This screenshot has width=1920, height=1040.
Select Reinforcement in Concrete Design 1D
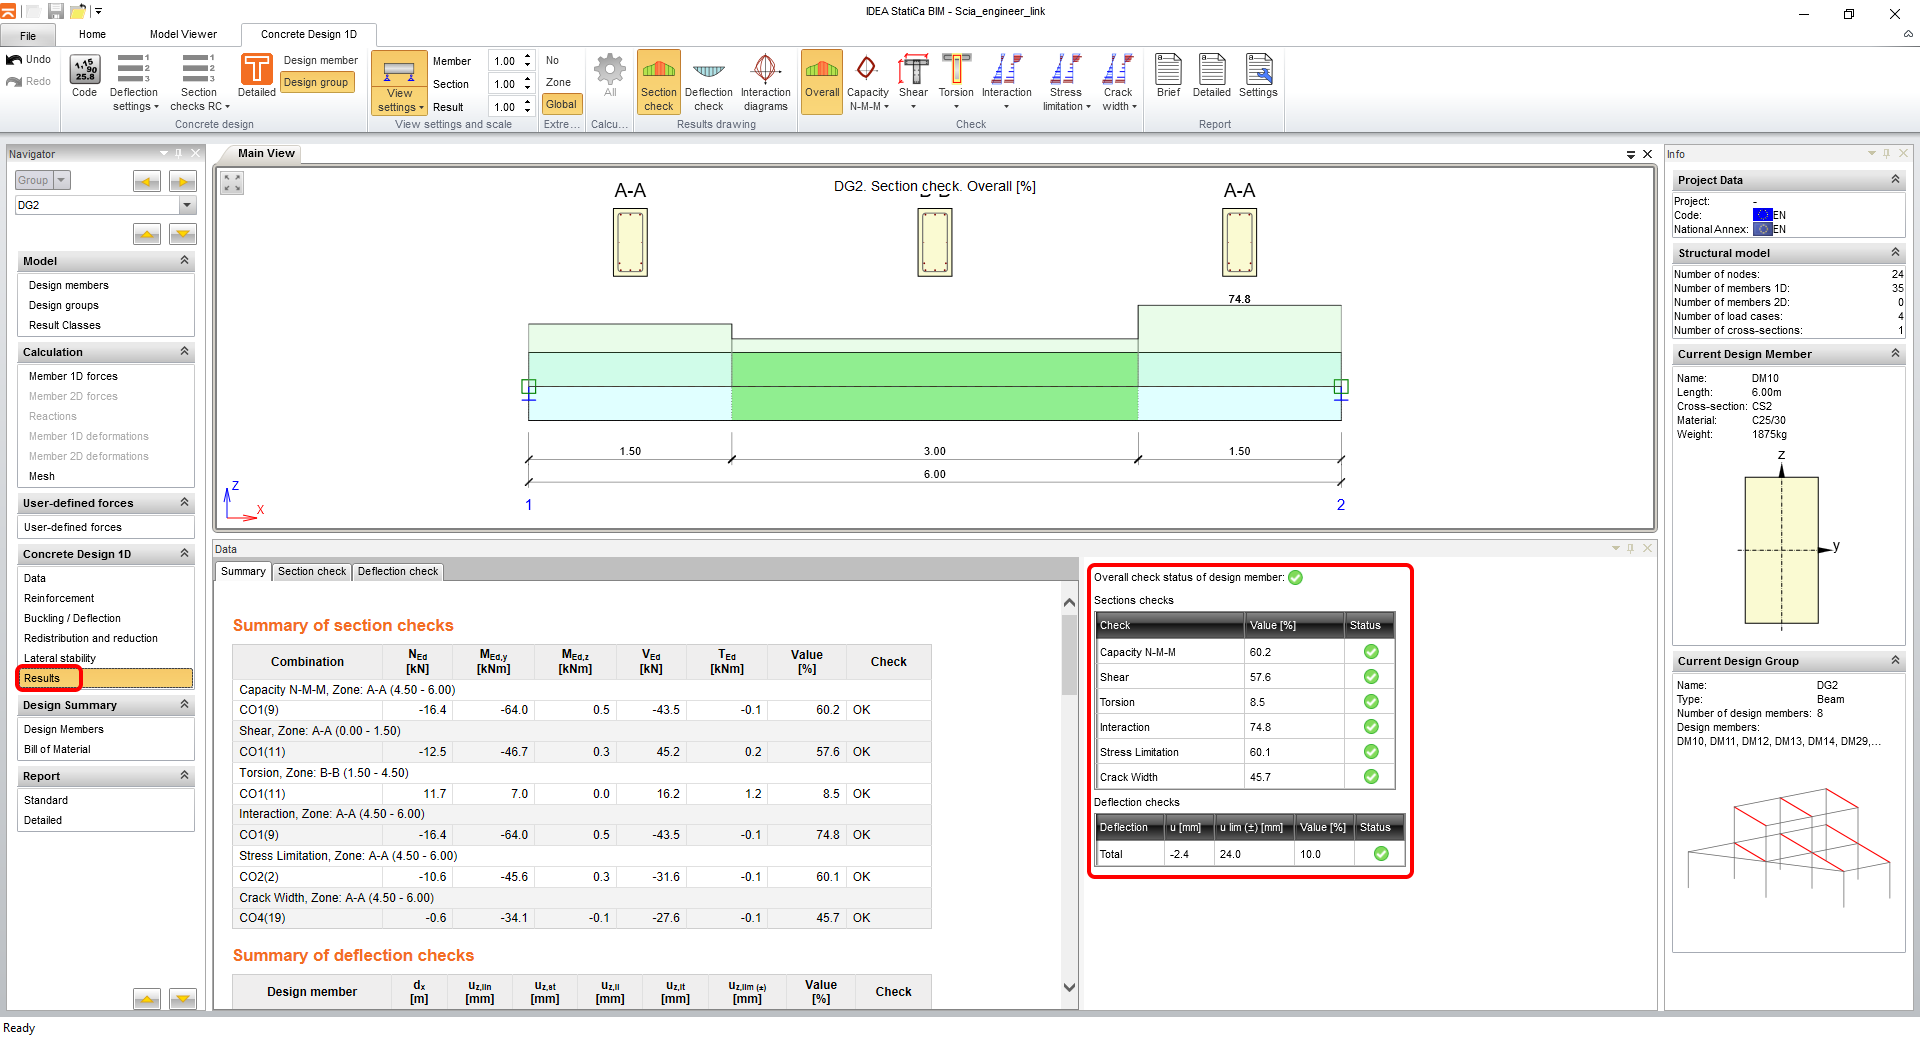tap(59, 598)
